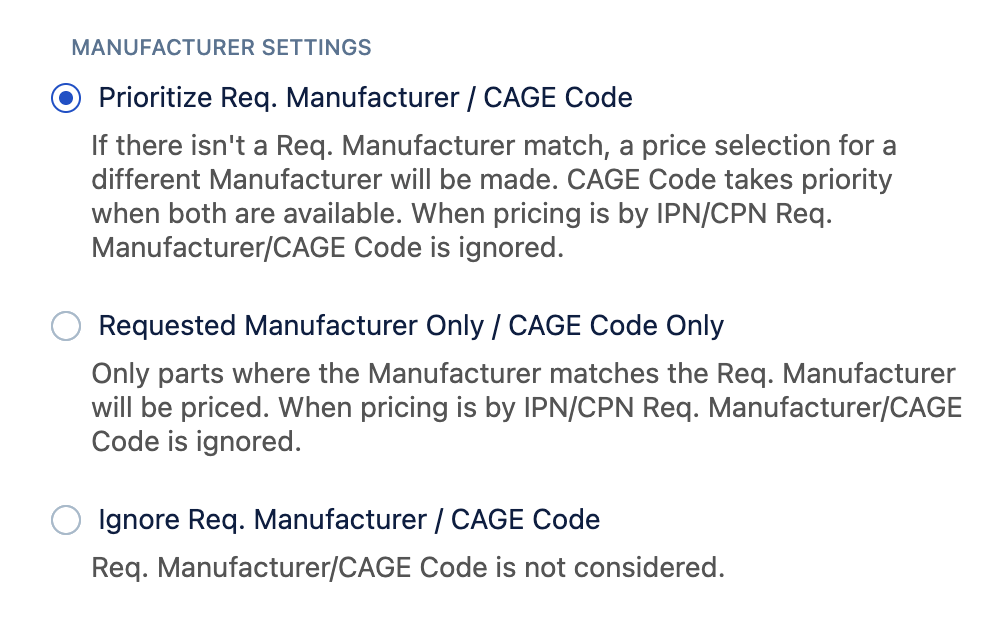Click "Req. Manufacturer/CAGE Code is not considered." text
This screenshot has height=620, width=1000.
coord(407,568)
